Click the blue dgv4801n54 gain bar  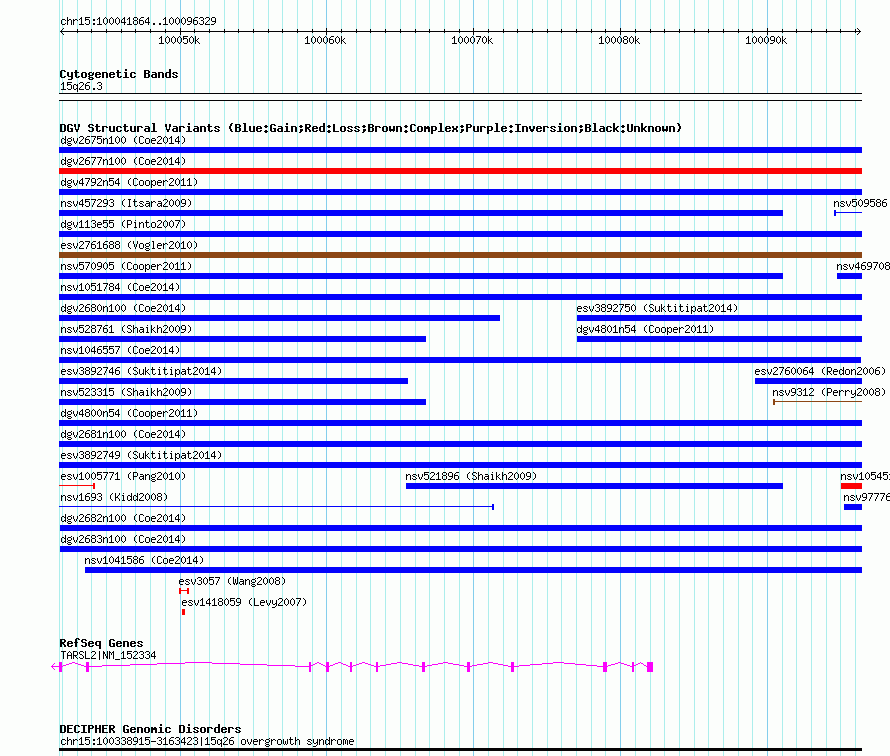pyautogui.click(x=719, y=339)
